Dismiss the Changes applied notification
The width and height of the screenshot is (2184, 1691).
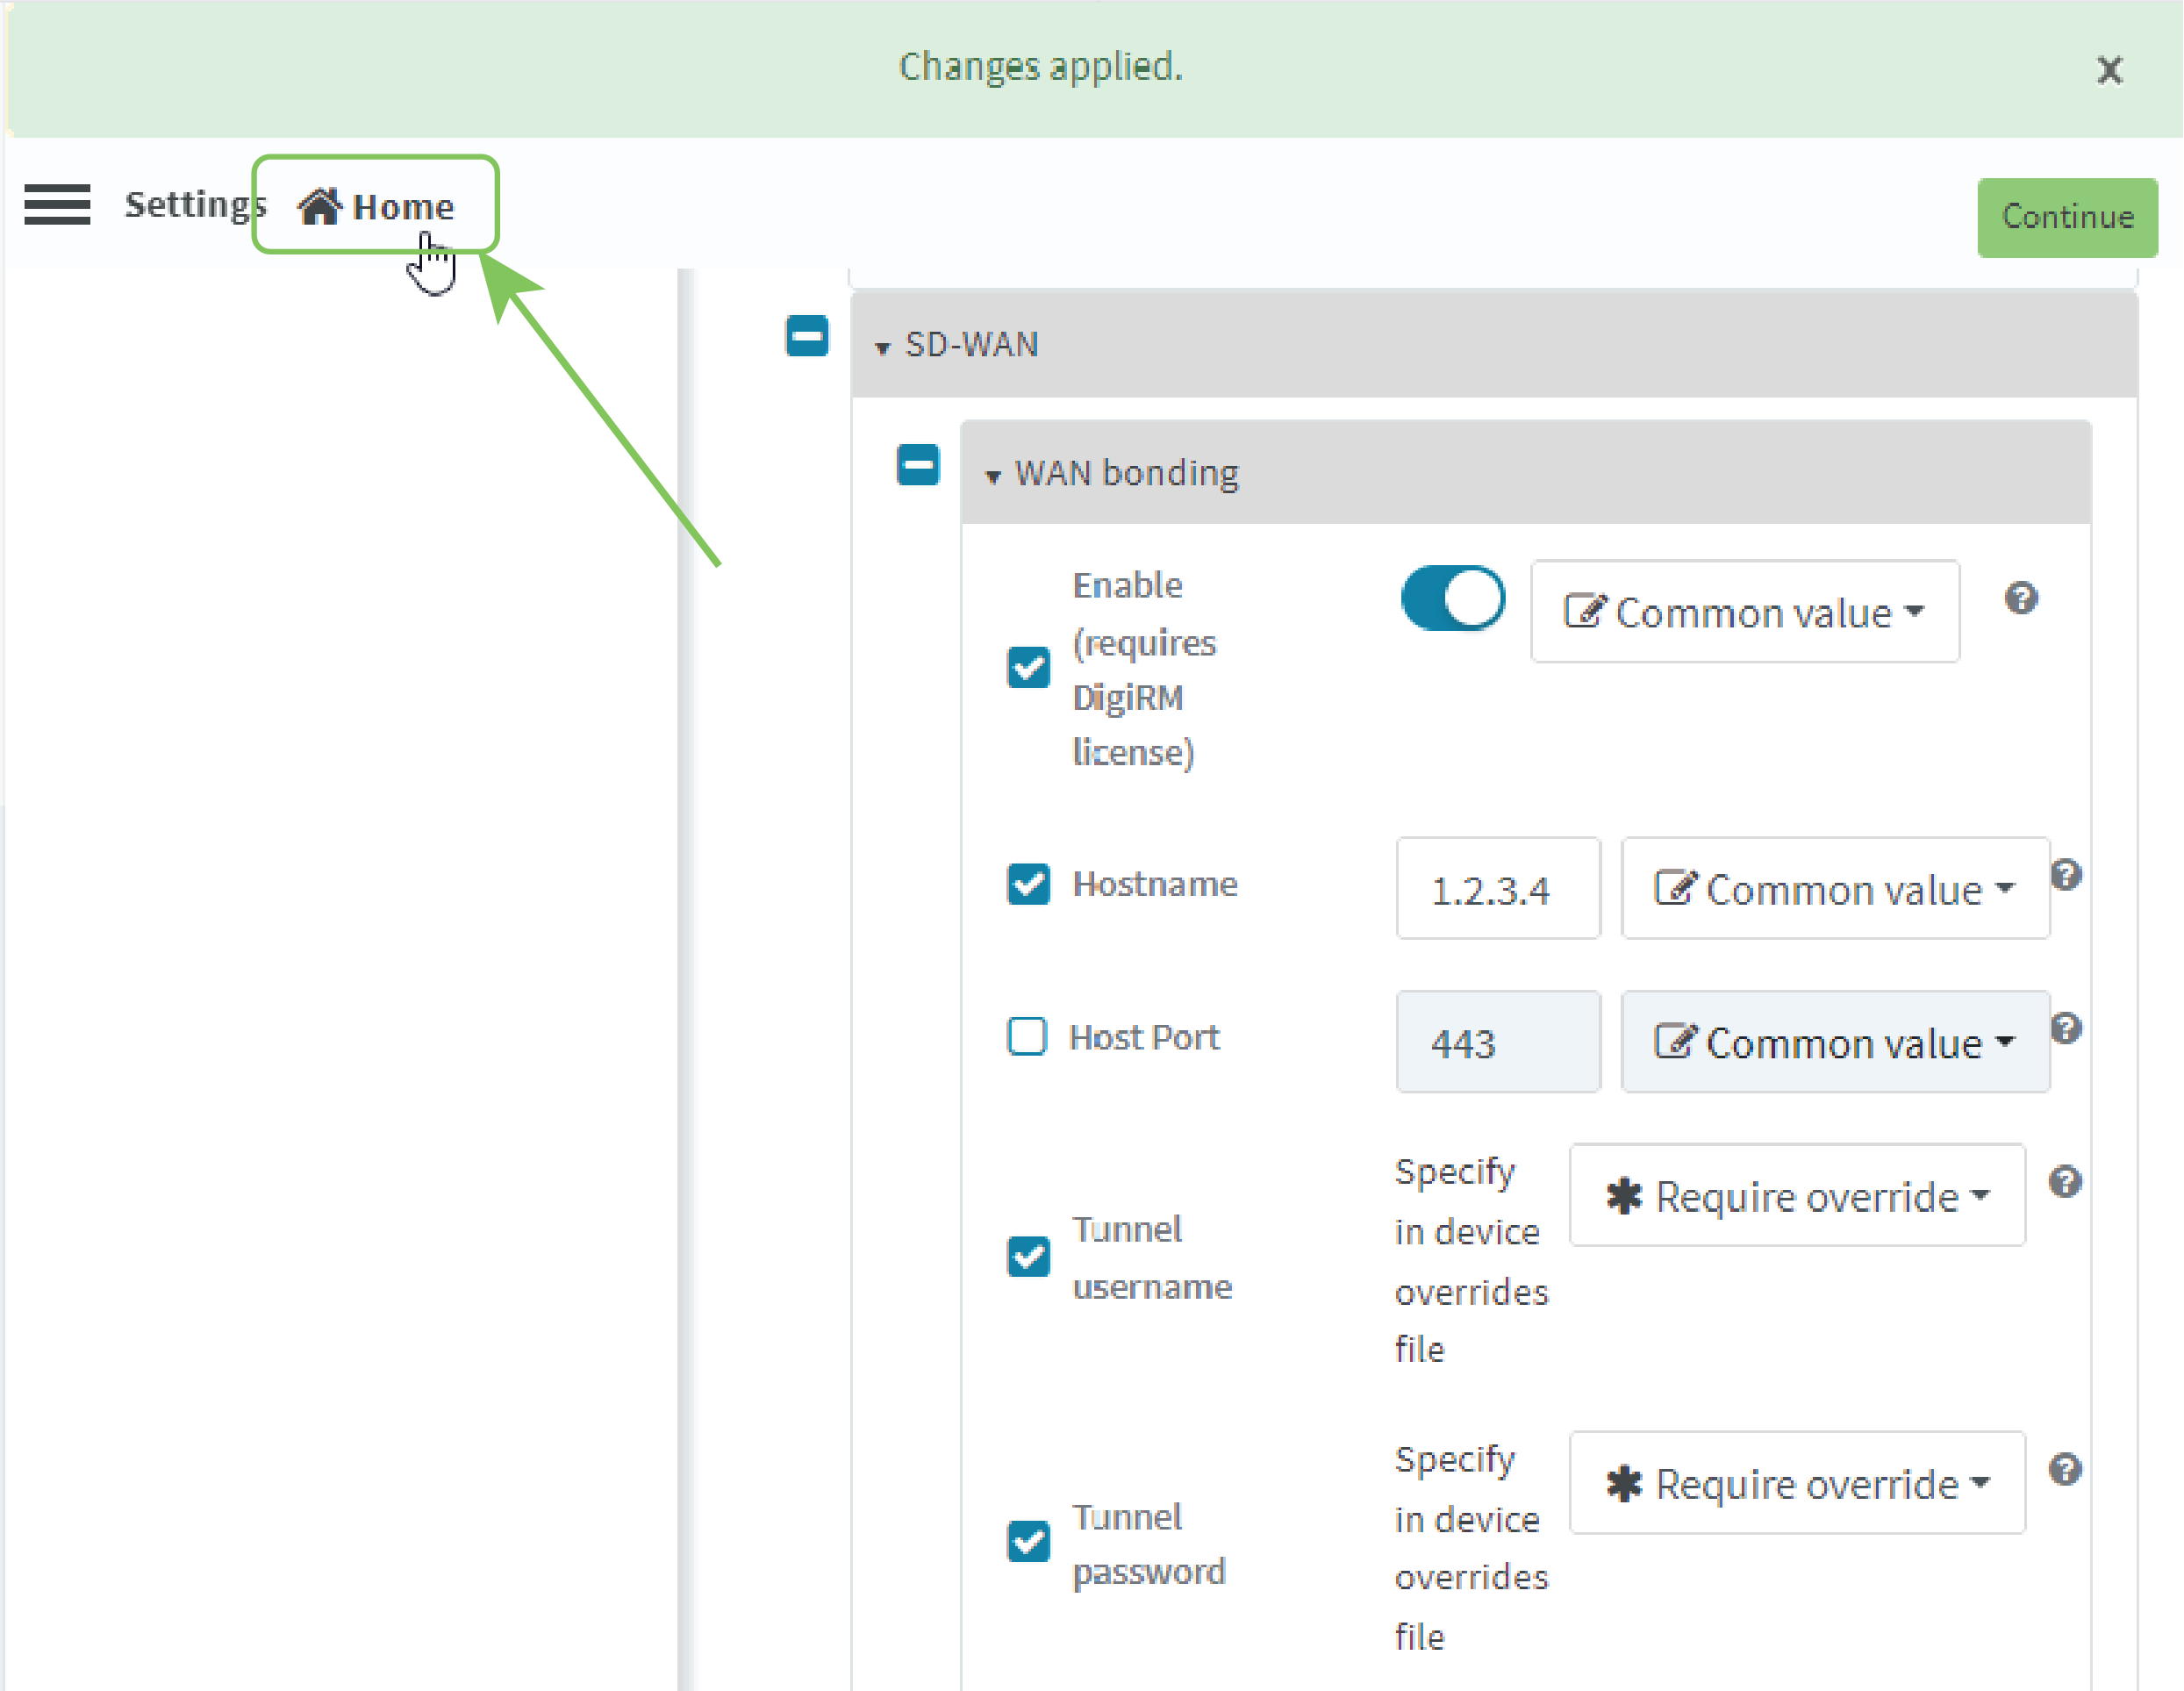point(2110,70)
